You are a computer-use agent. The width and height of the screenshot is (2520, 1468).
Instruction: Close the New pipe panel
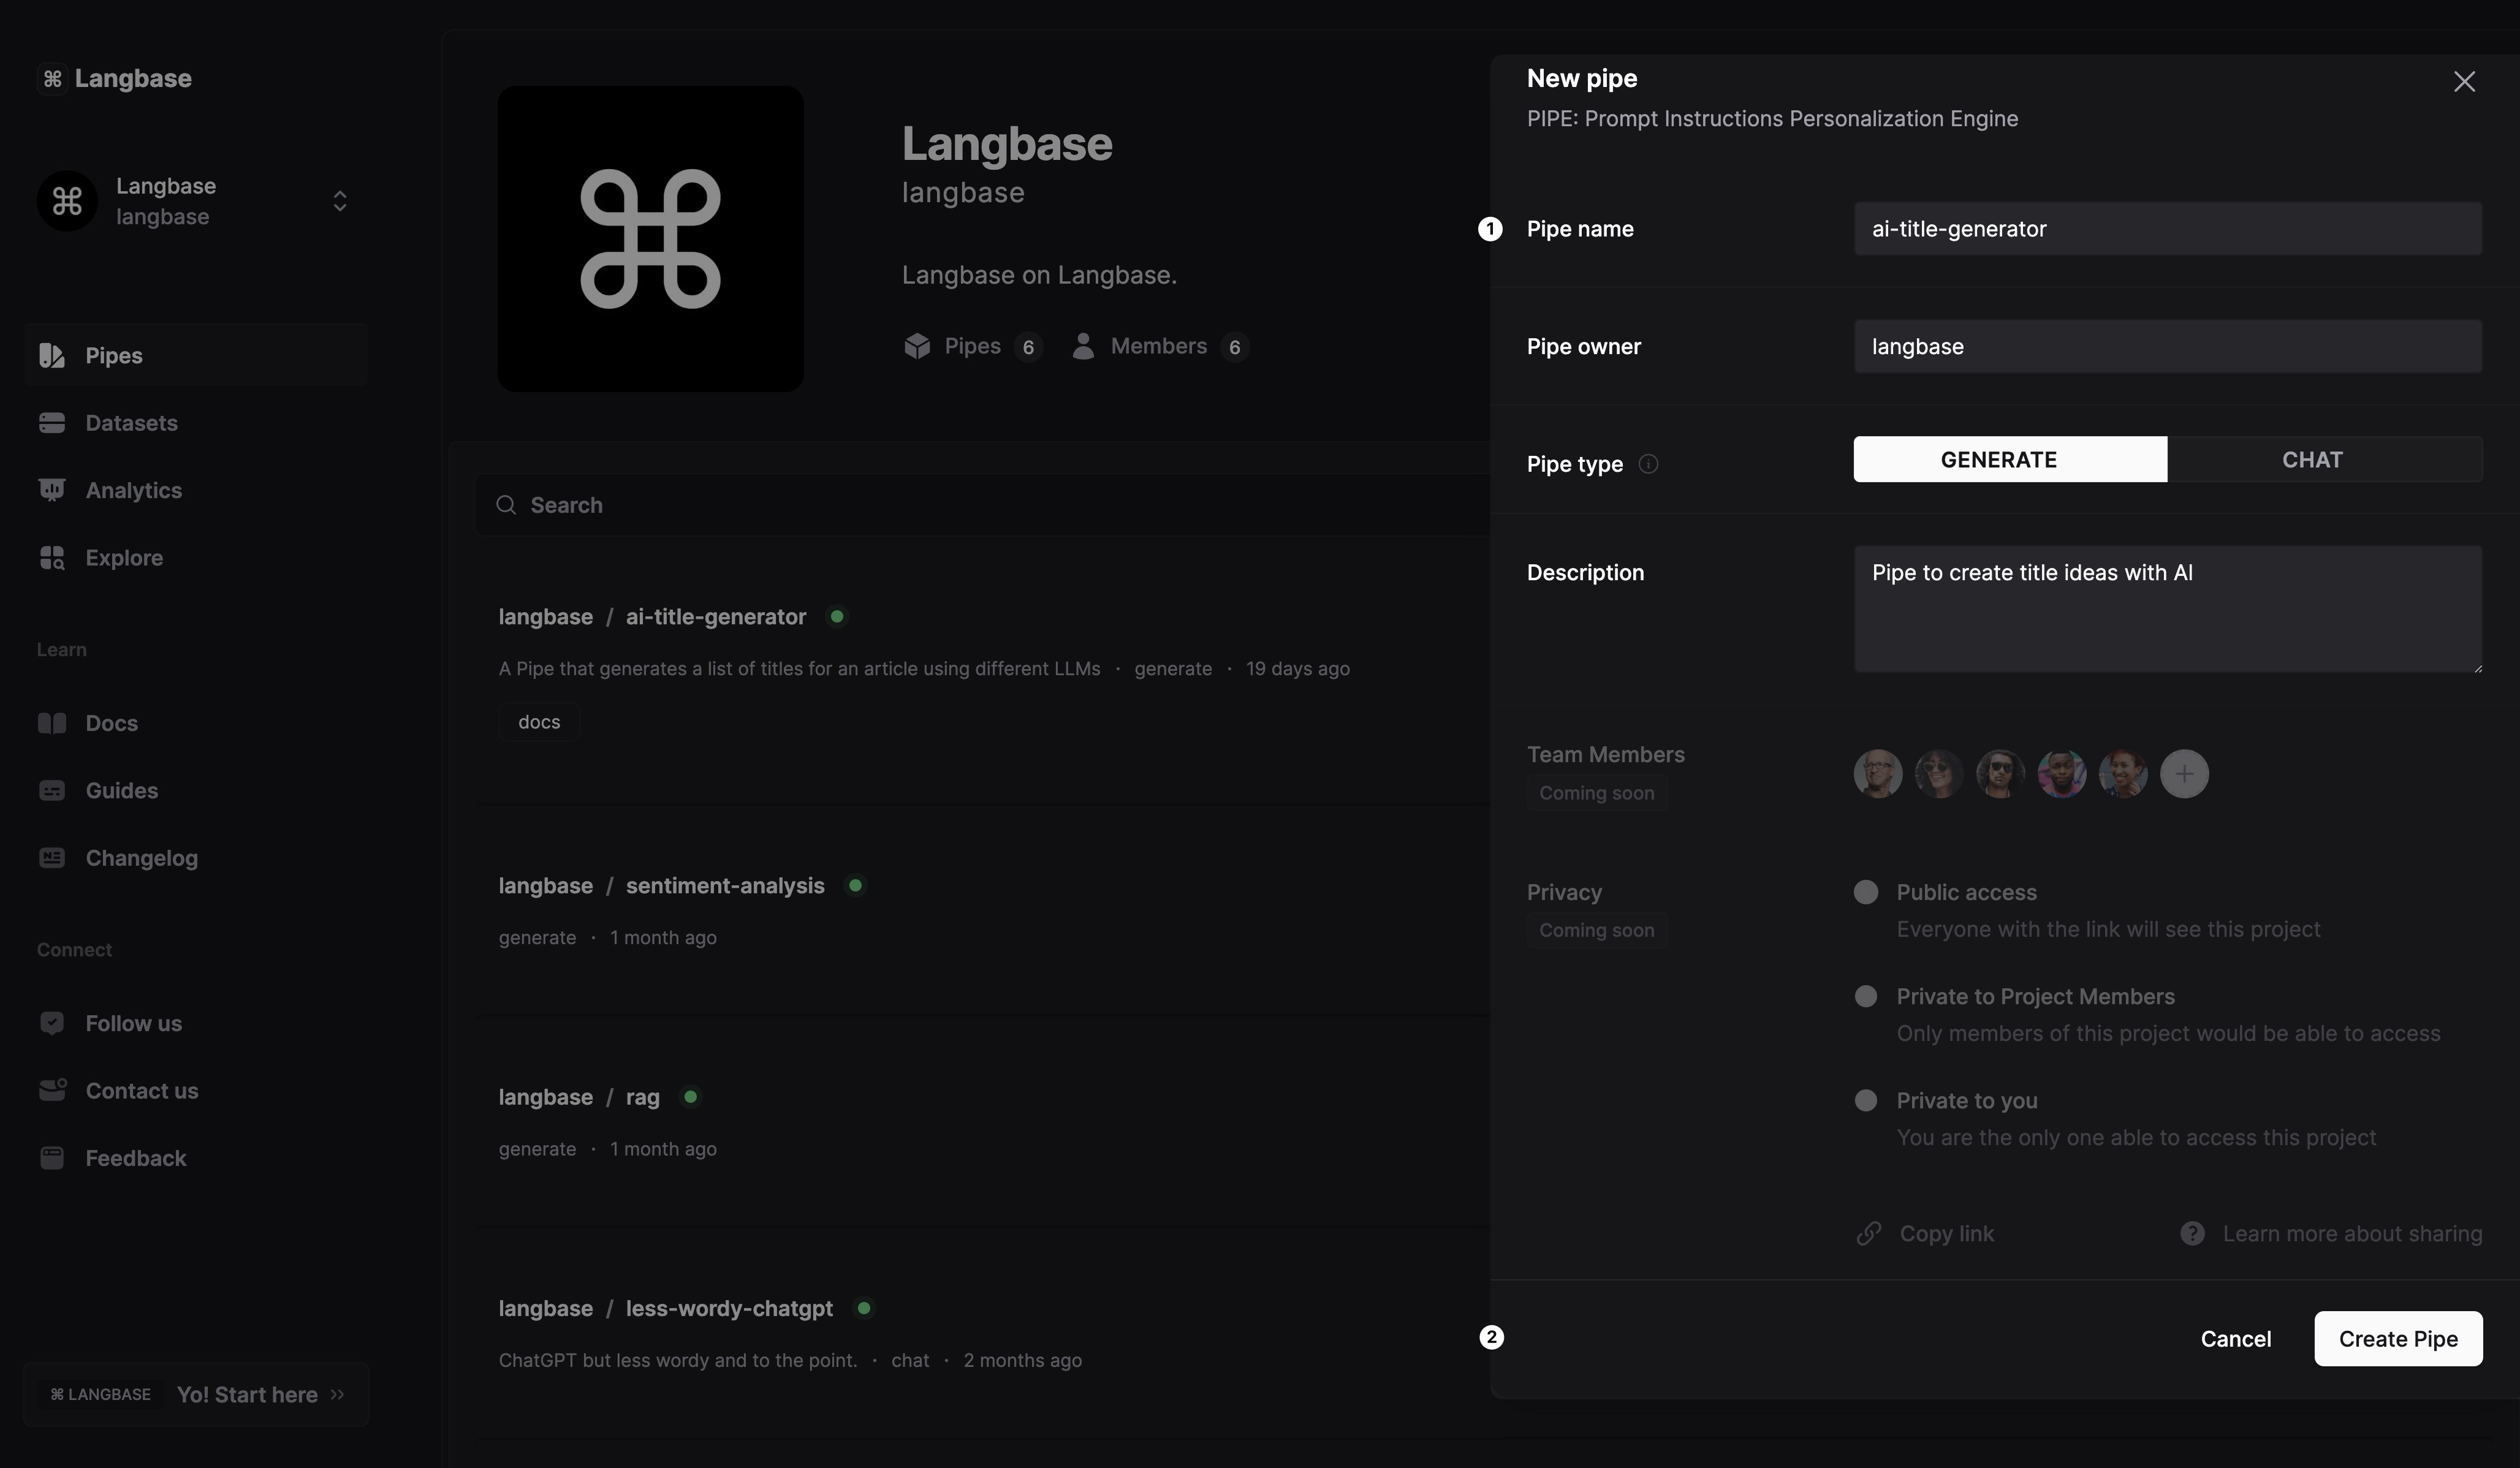coord(2464,81)
